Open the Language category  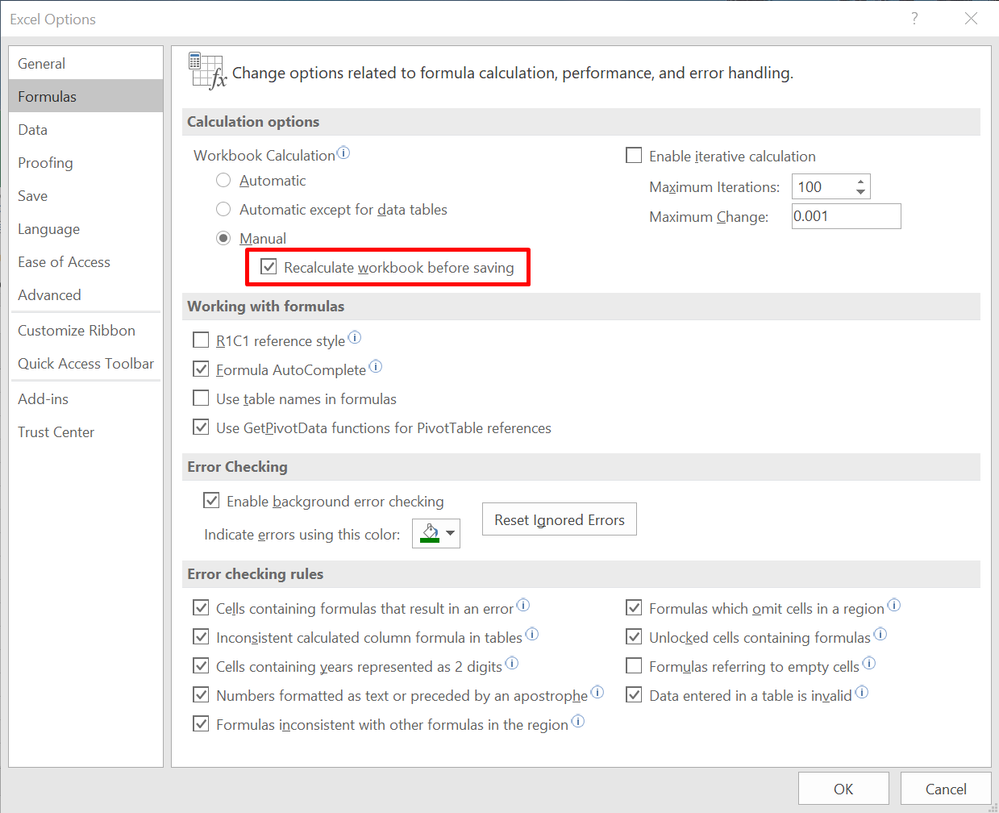(x=86, y=229)
